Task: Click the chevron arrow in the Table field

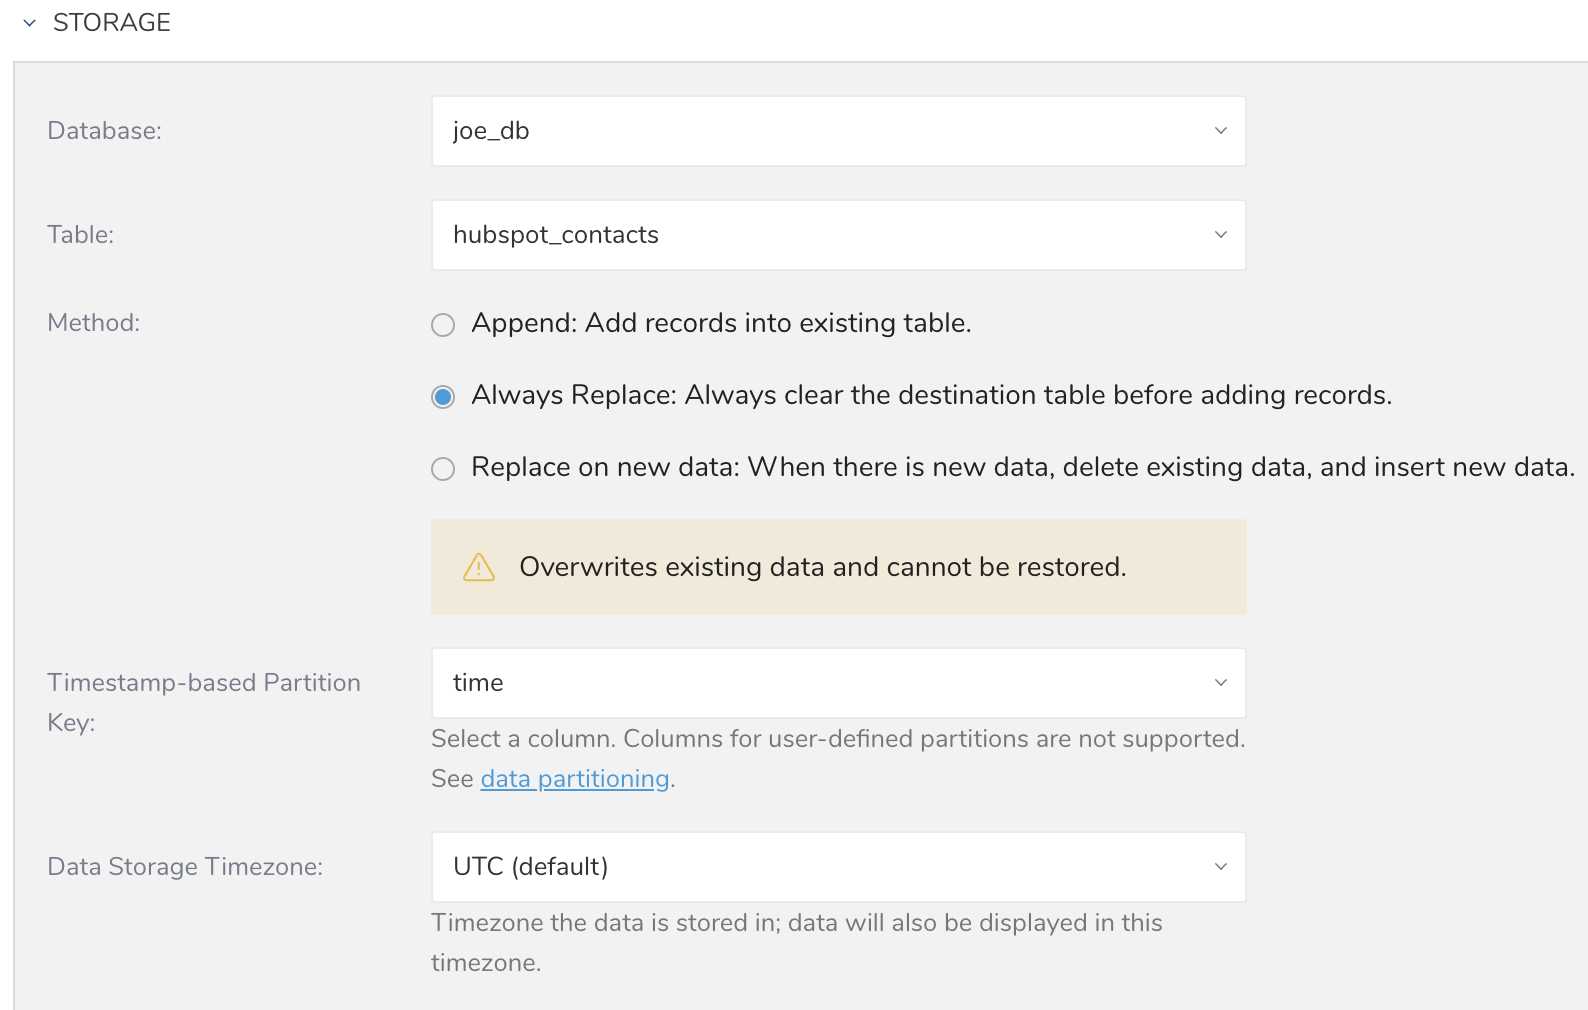Action: tap(1220, 235)
